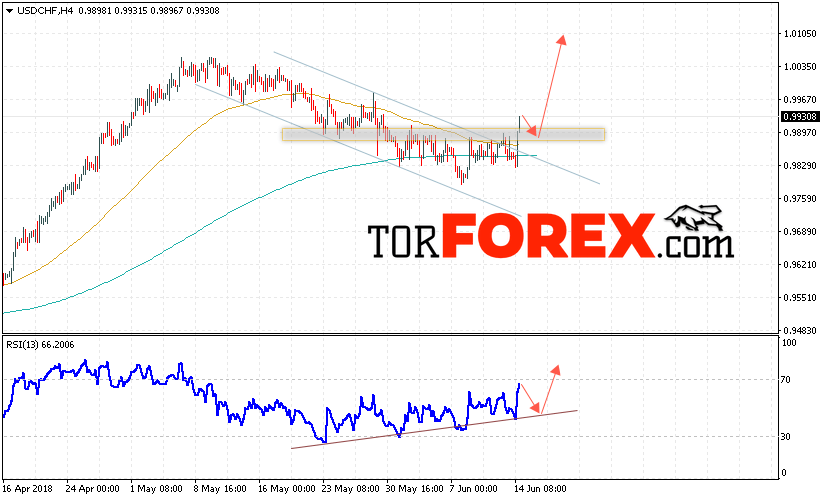Click the 0.98290 price axis label

(800, 165)
